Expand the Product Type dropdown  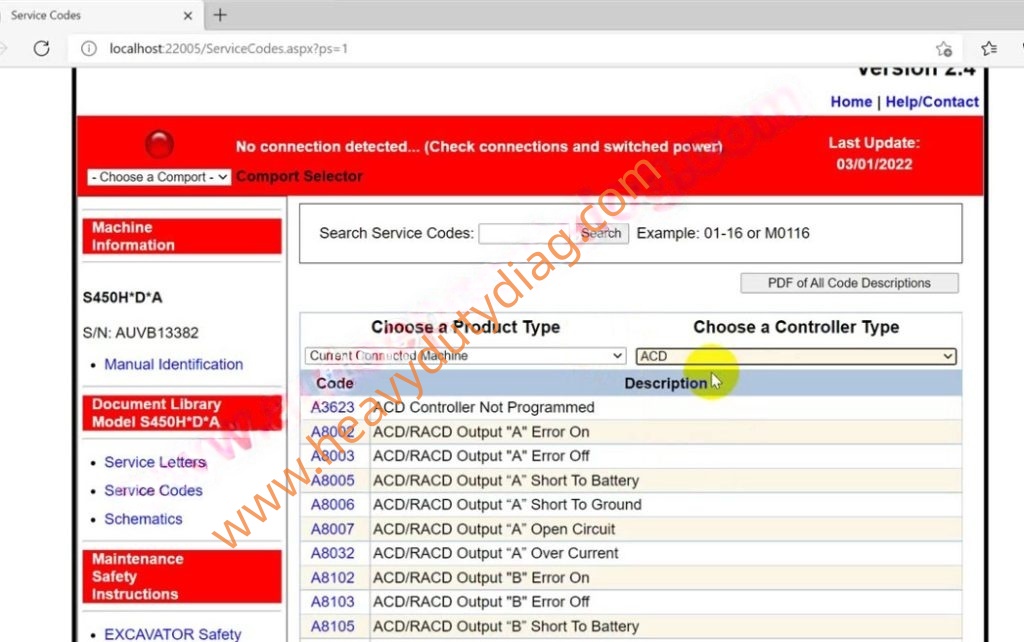[x=466, y=356]
